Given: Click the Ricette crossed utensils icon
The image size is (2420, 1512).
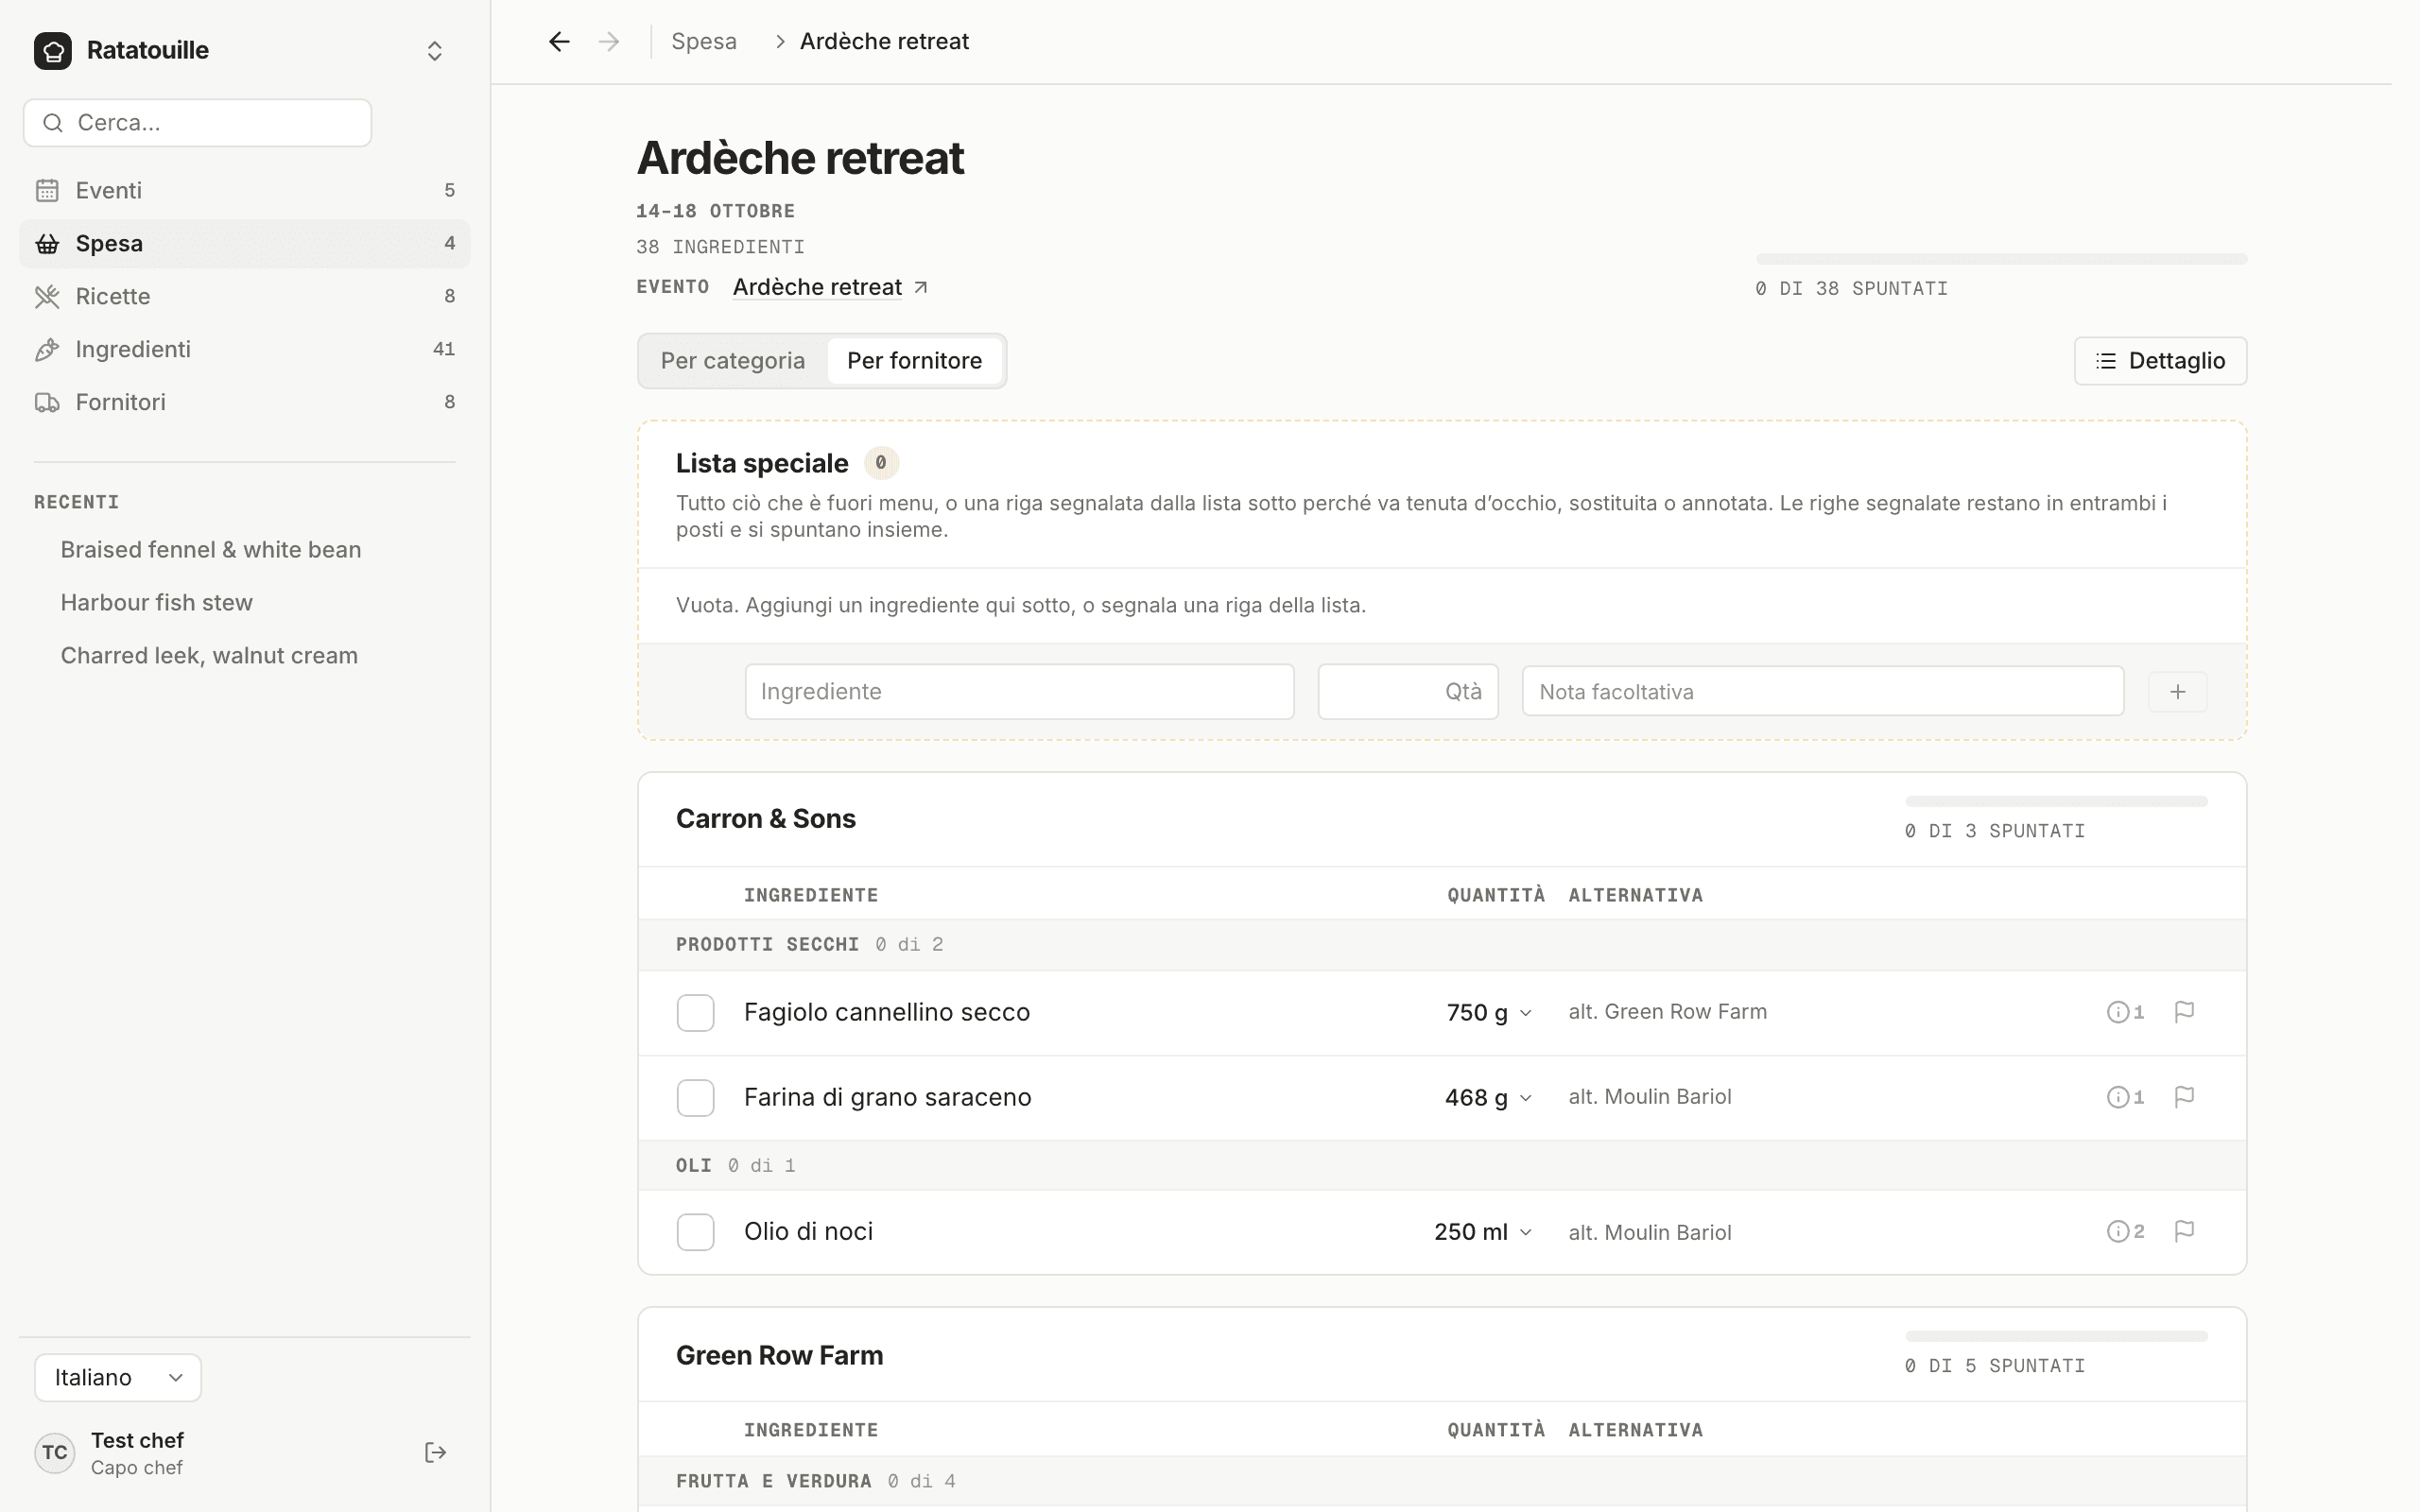Looking at the screenshot, I should point(47,296).
